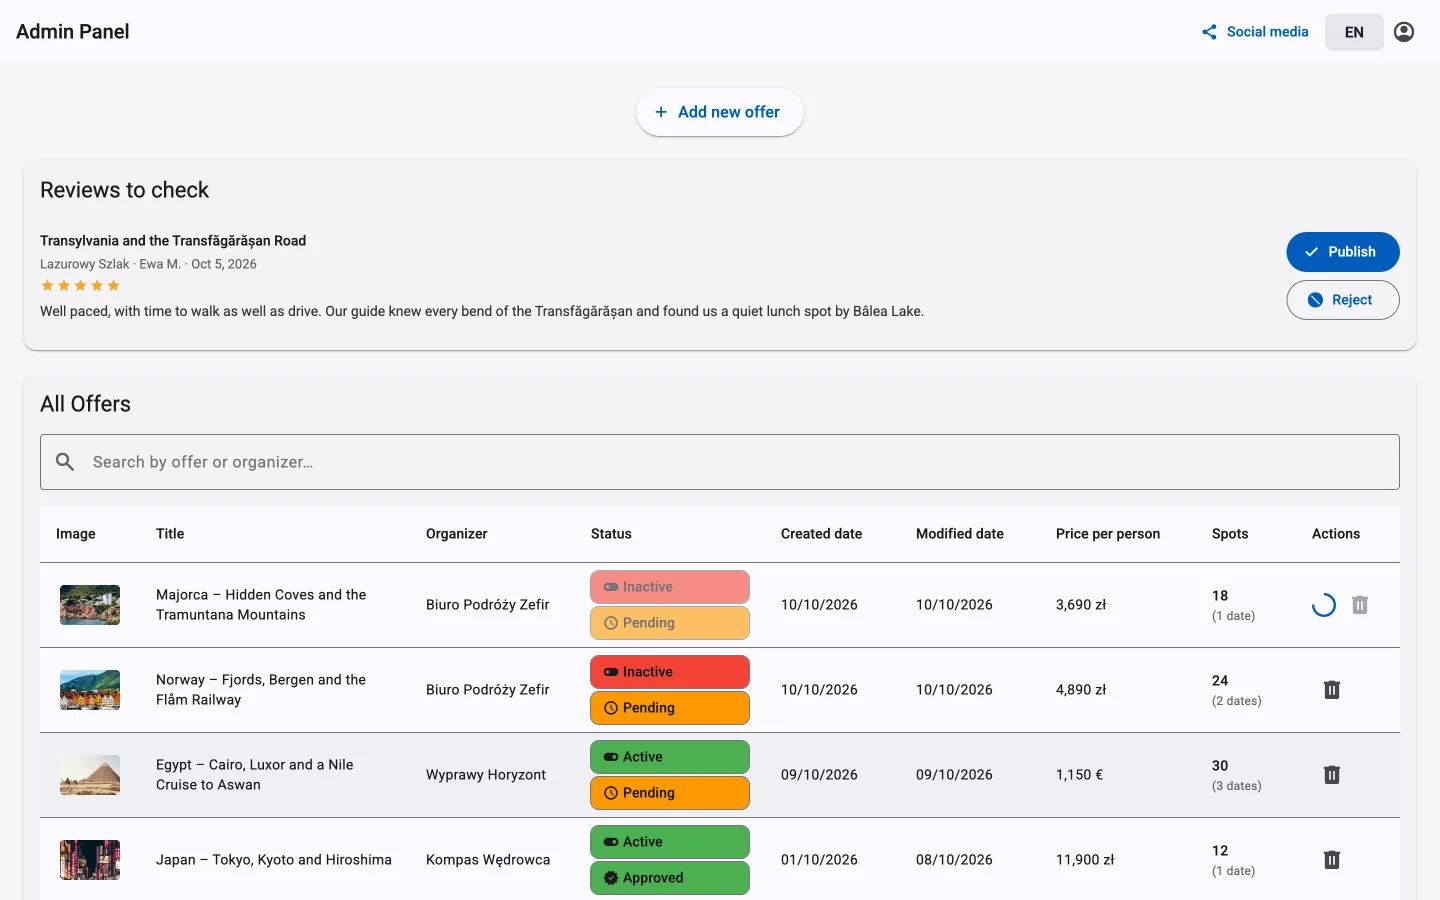Reject the Transylvania review
The image size is (1440, 900).
(1343, 300)
